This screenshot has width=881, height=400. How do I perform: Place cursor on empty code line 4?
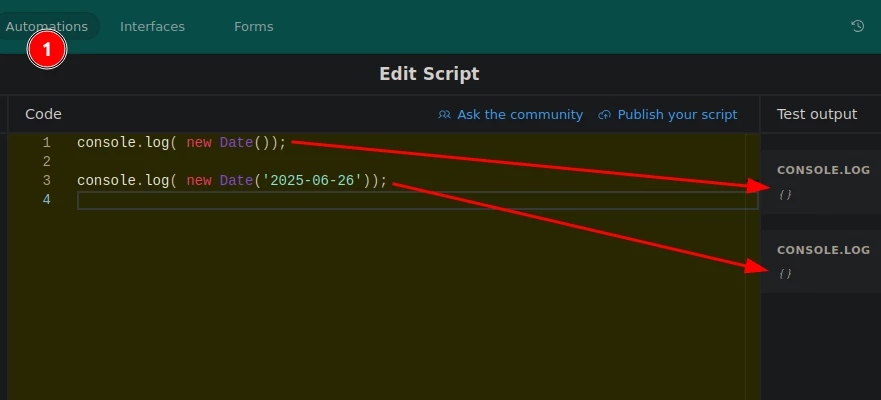coord(417,200)
